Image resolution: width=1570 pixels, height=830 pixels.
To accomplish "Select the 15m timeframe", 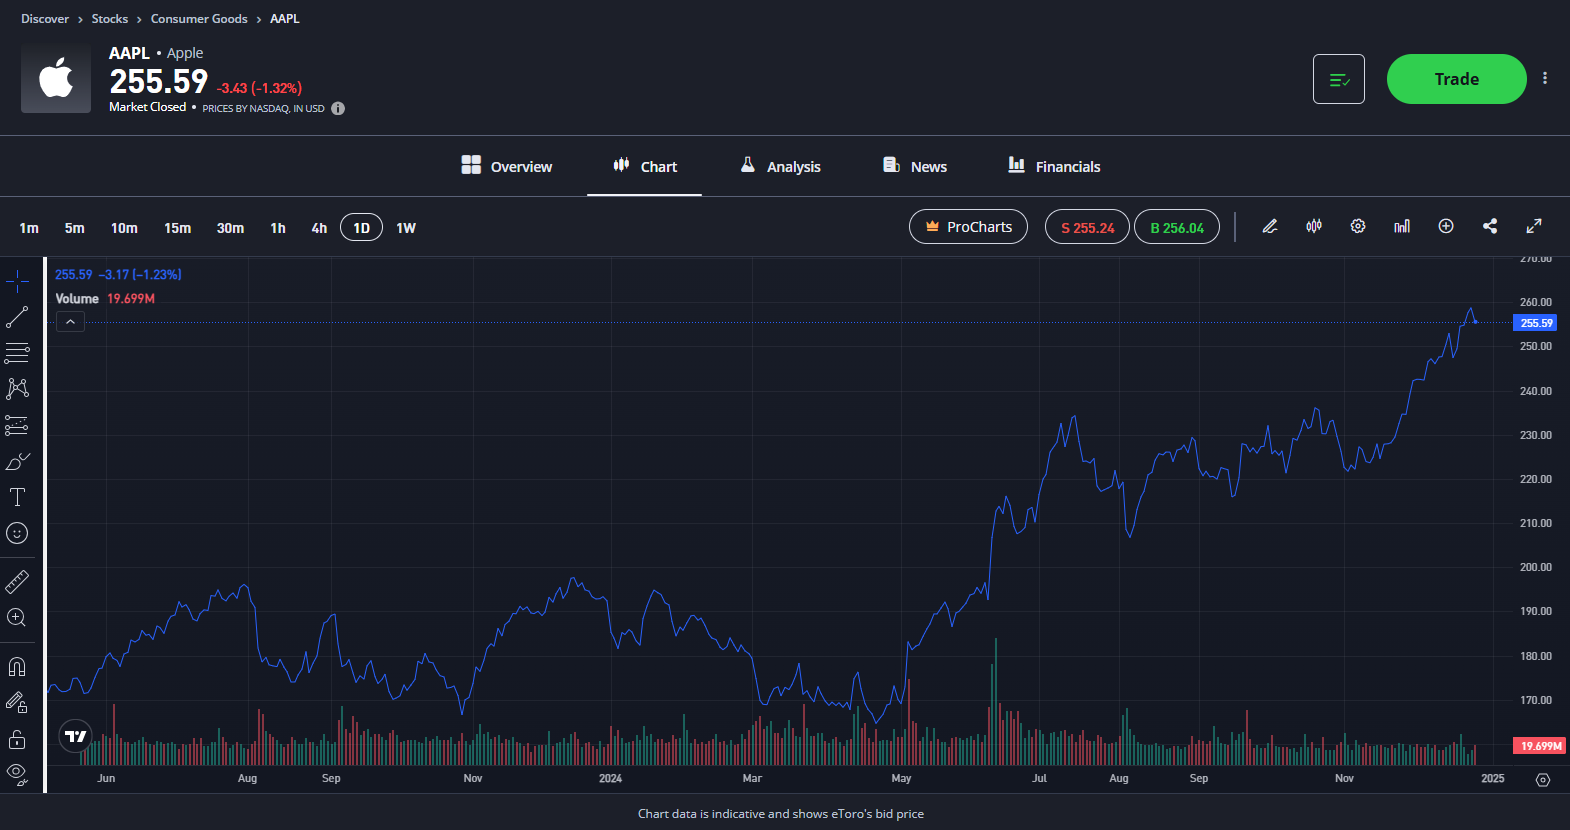I will coord(177,228).
